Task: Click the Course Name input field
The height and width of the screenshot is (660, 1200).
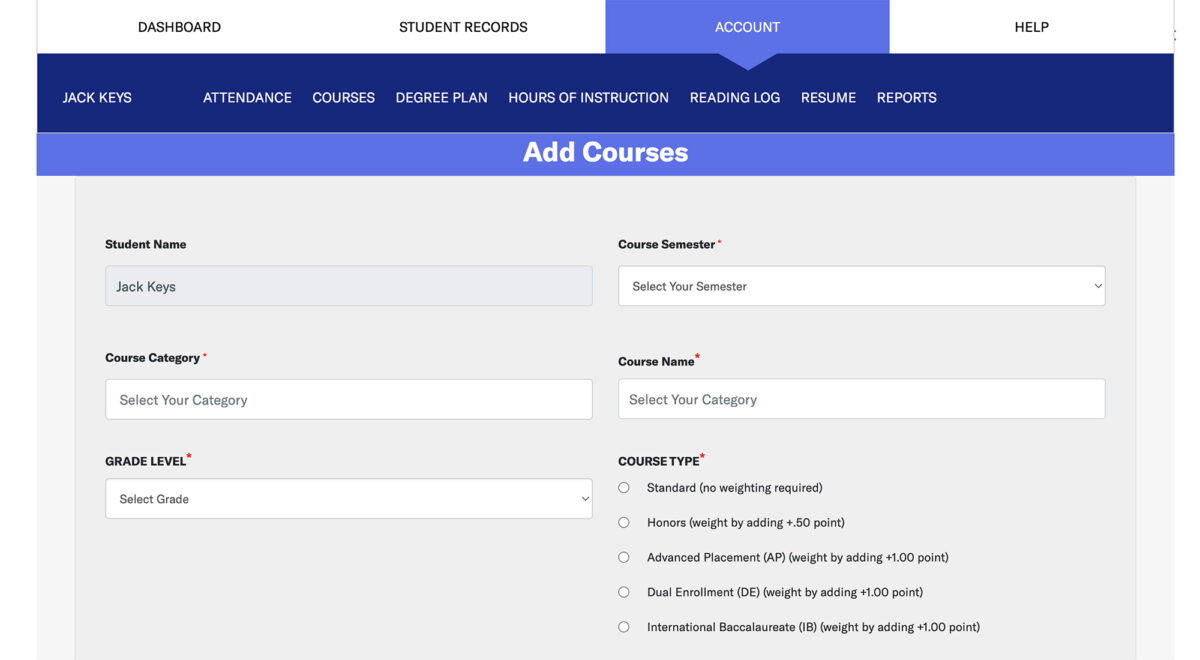Action: point(861,399)
